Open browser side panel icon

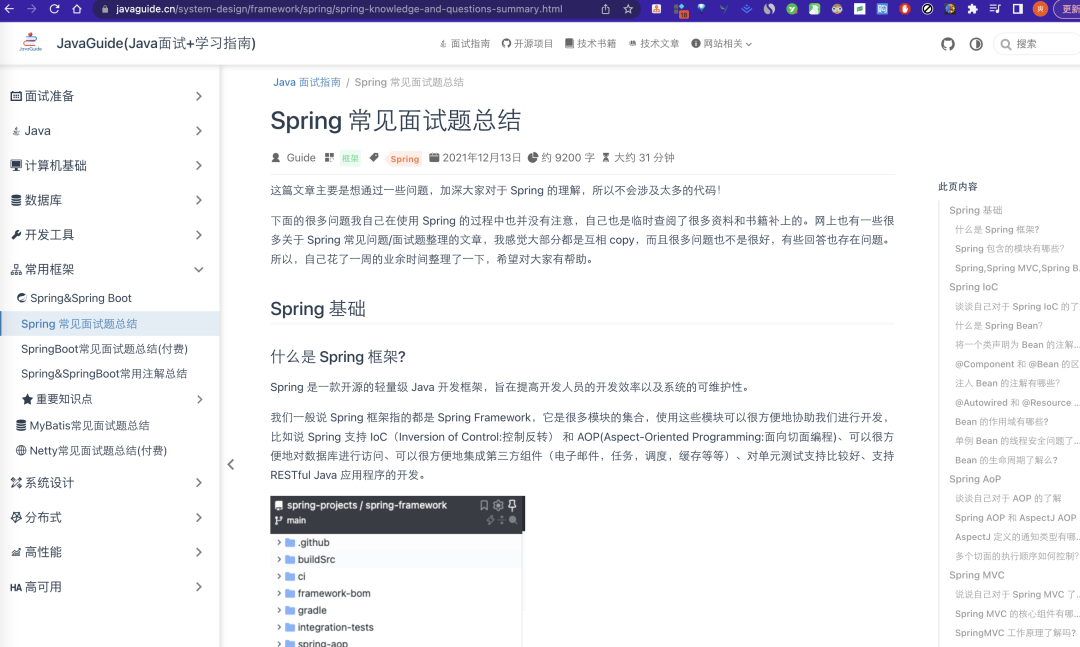pyautogui.click(x=1017, y=9)
